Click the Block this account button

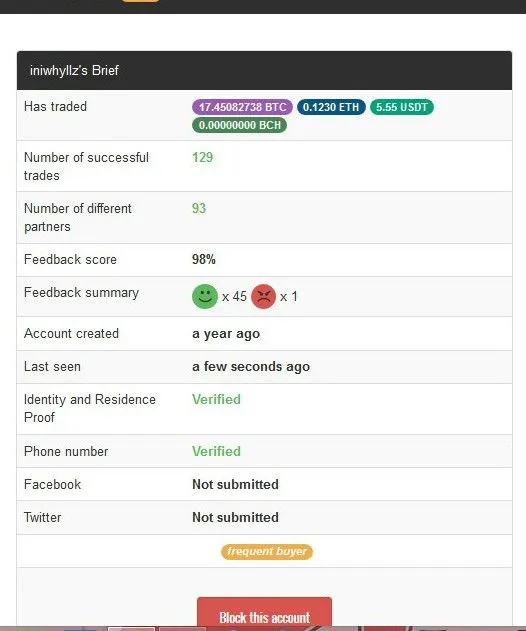tap(264, 614)
